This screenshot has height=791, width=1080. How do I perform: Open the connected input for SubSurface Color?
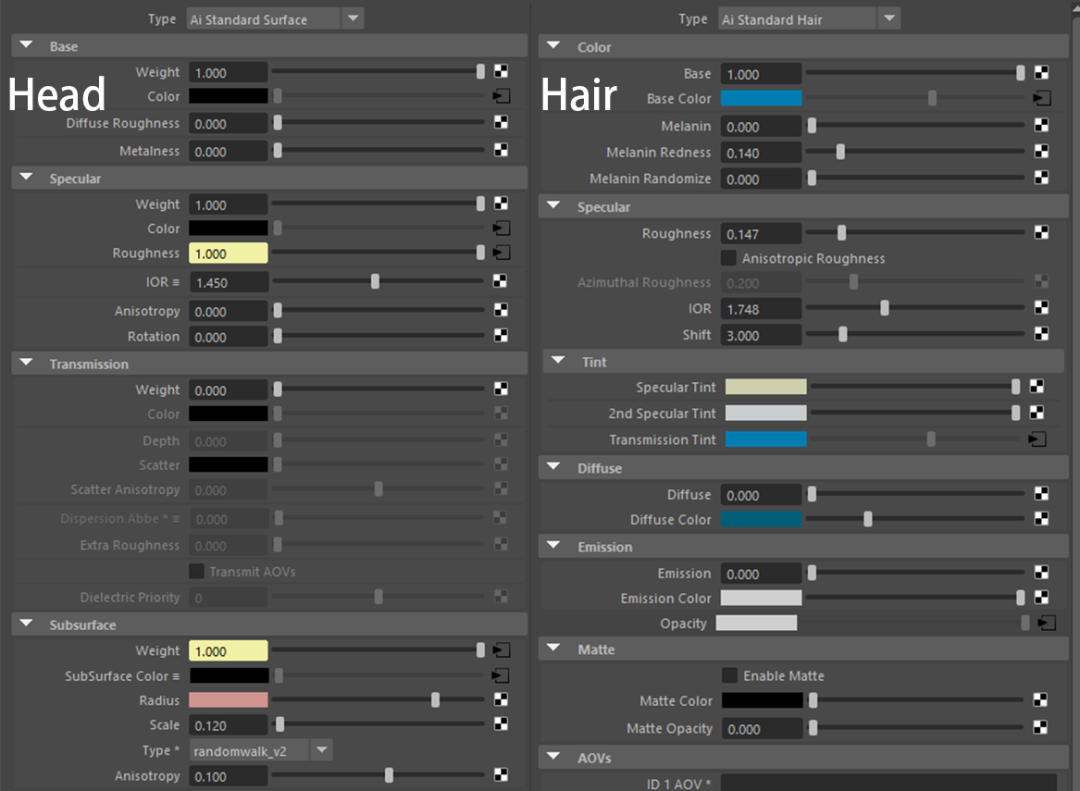501,675
